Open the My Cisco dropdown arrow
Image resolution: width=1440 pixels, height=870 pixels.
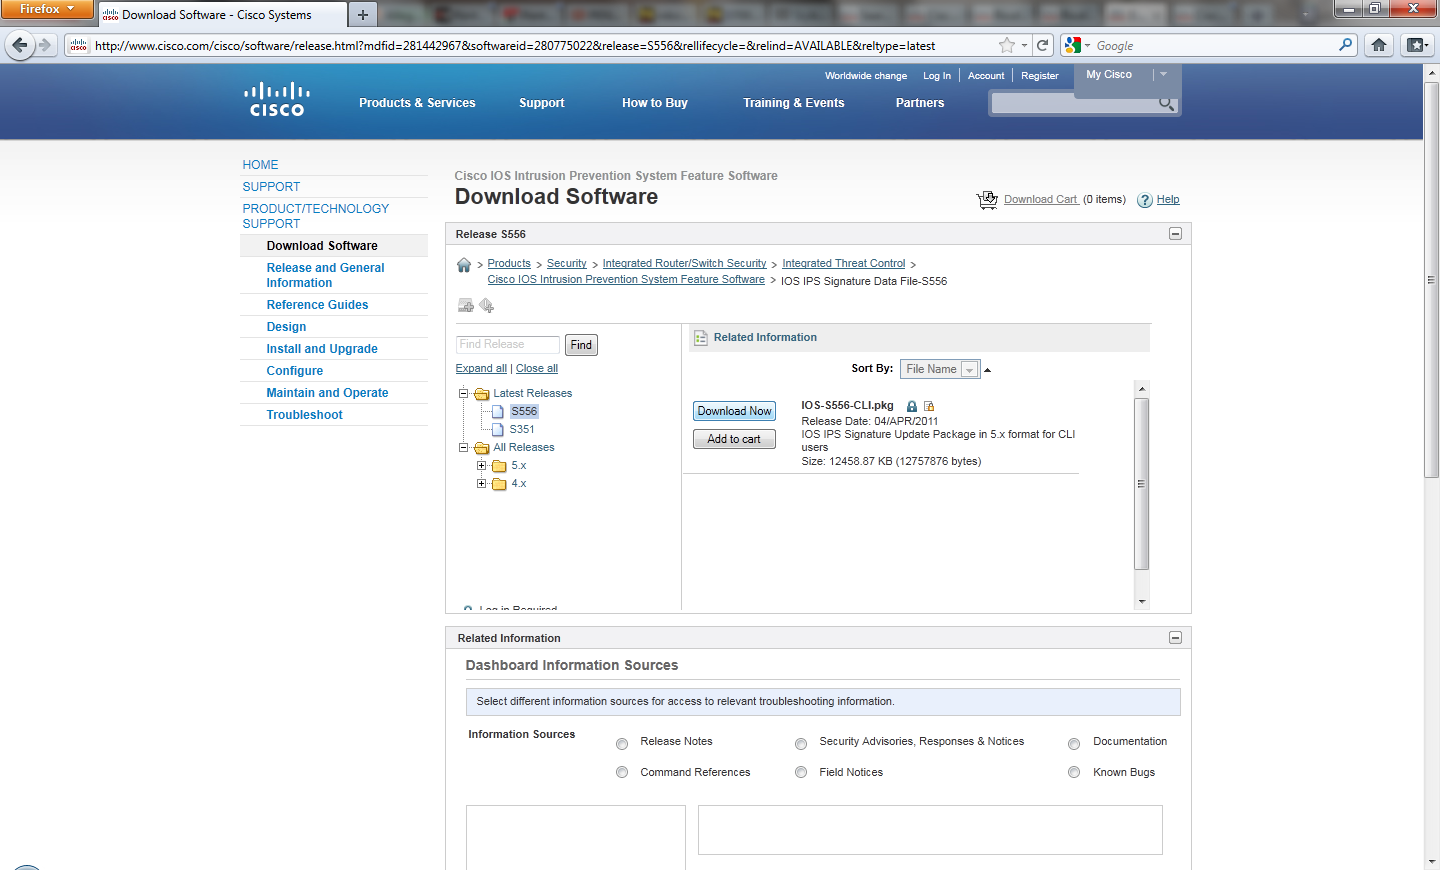point(1163,74)
